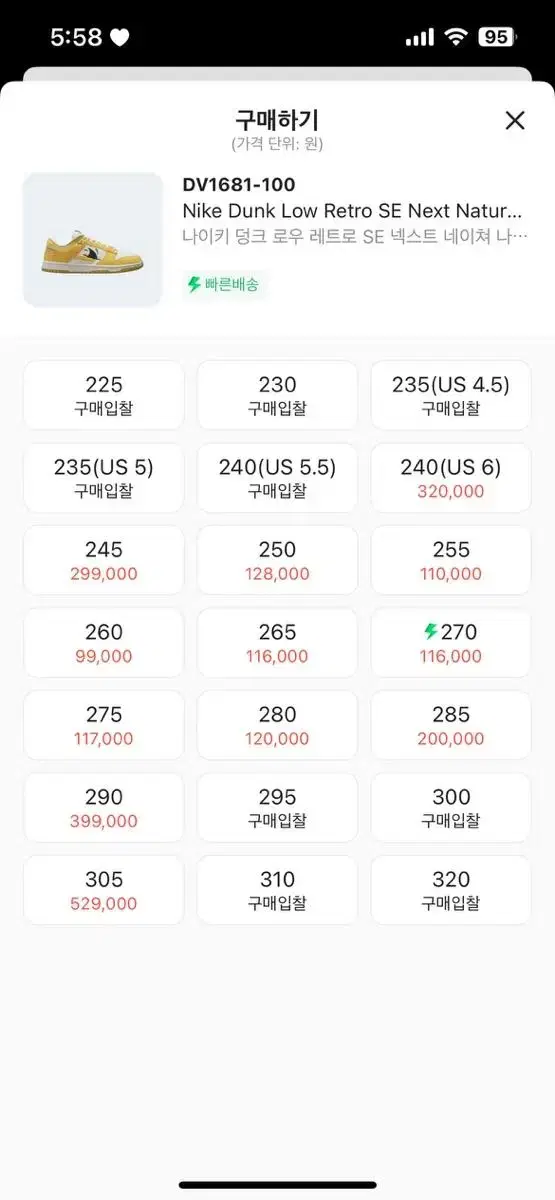The width and height of the screenshot is (555, 1200).
Task: Choose size 240(US 5.5)
Action: click(277, 478)
